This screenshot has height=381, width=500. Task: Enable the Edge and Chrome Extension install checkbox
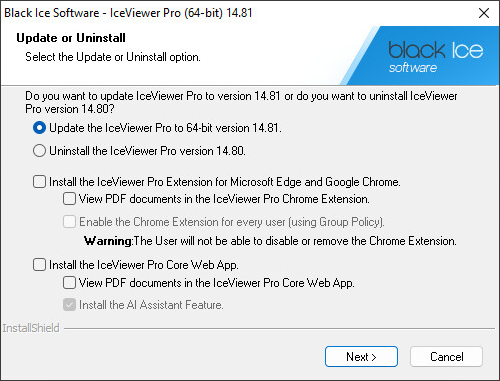[x=39, y=182]
